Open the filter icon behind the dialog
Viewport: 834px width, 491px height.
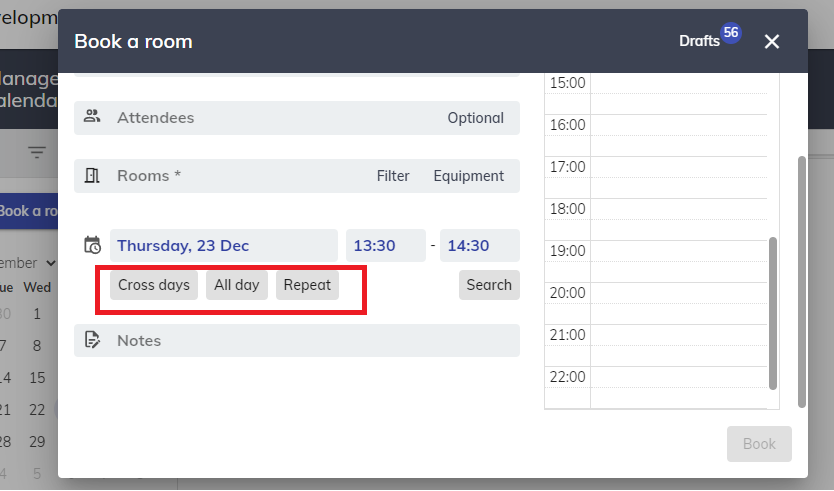[x=37, y=152]
